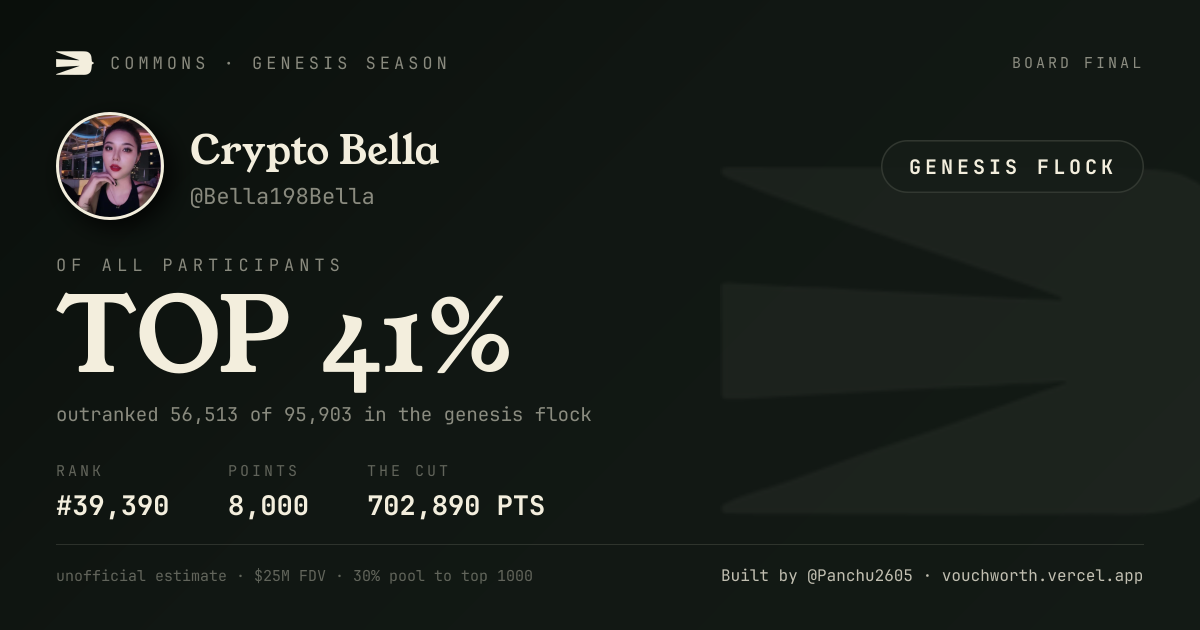Viewport: 1200px width, 630px height.
Task: Click the BOARD FINAL label
Action: 1077,63
